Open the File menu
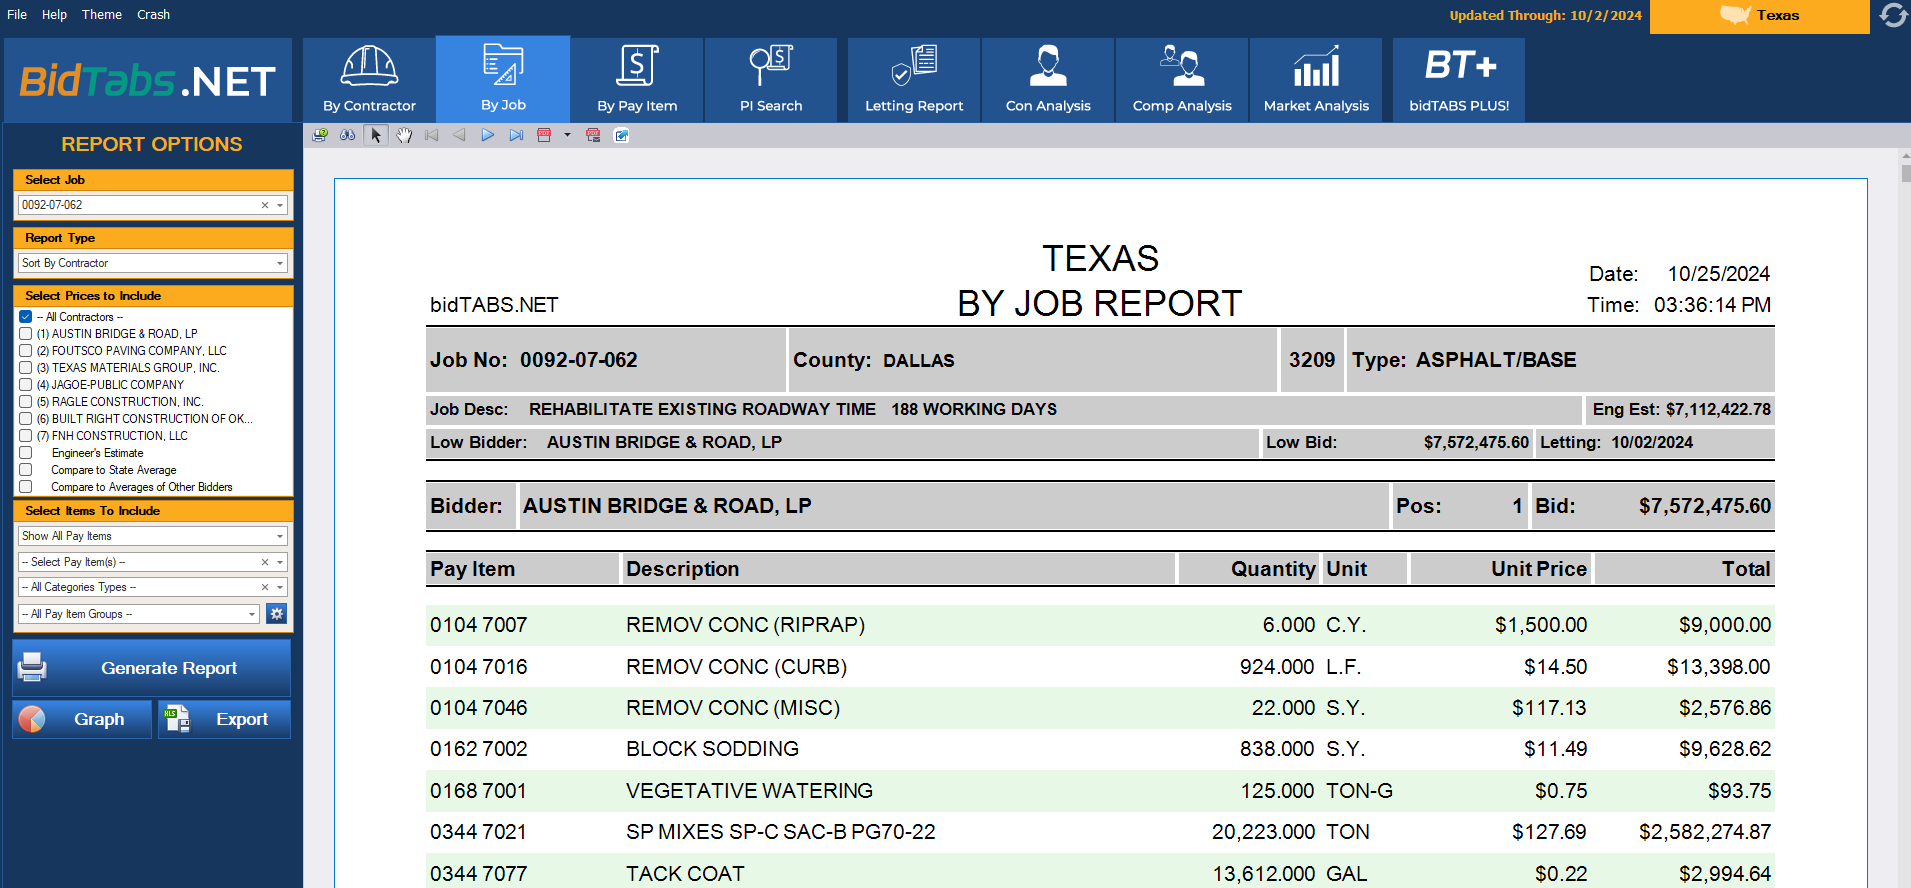Image resolution: width=1911 pixels, height=888 pixels. click(17, 15)
